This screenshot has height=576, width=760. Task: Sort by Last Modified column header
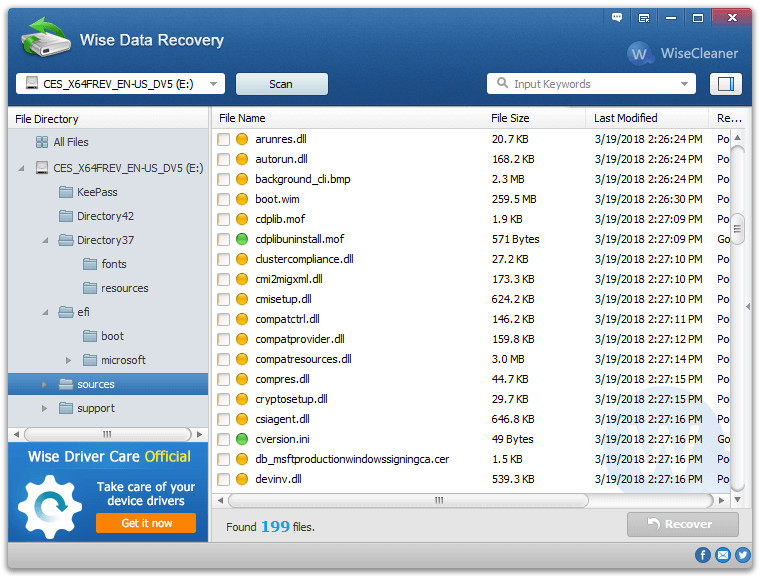point(625,118)
